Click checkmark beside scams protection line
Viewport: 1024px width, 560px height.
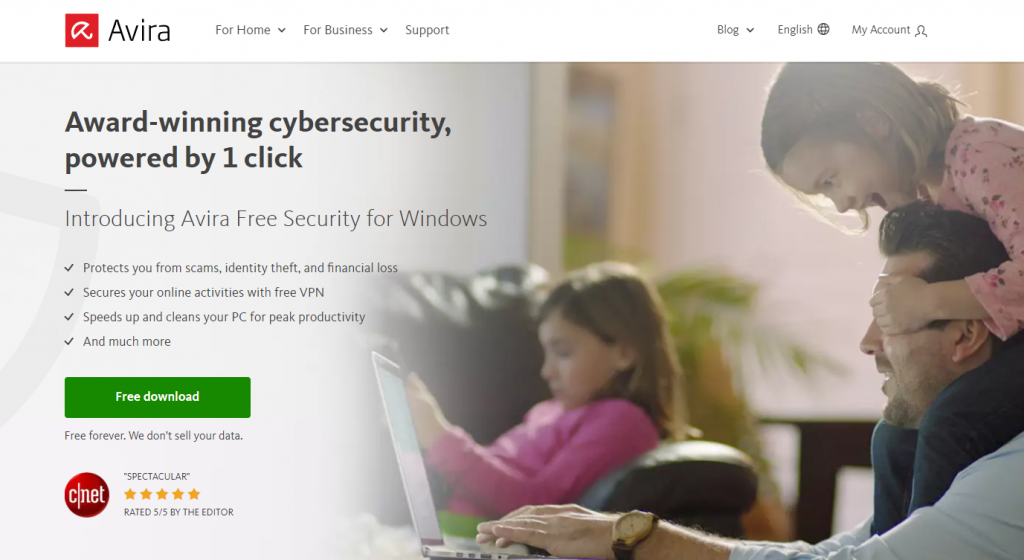tap(69, 268)
